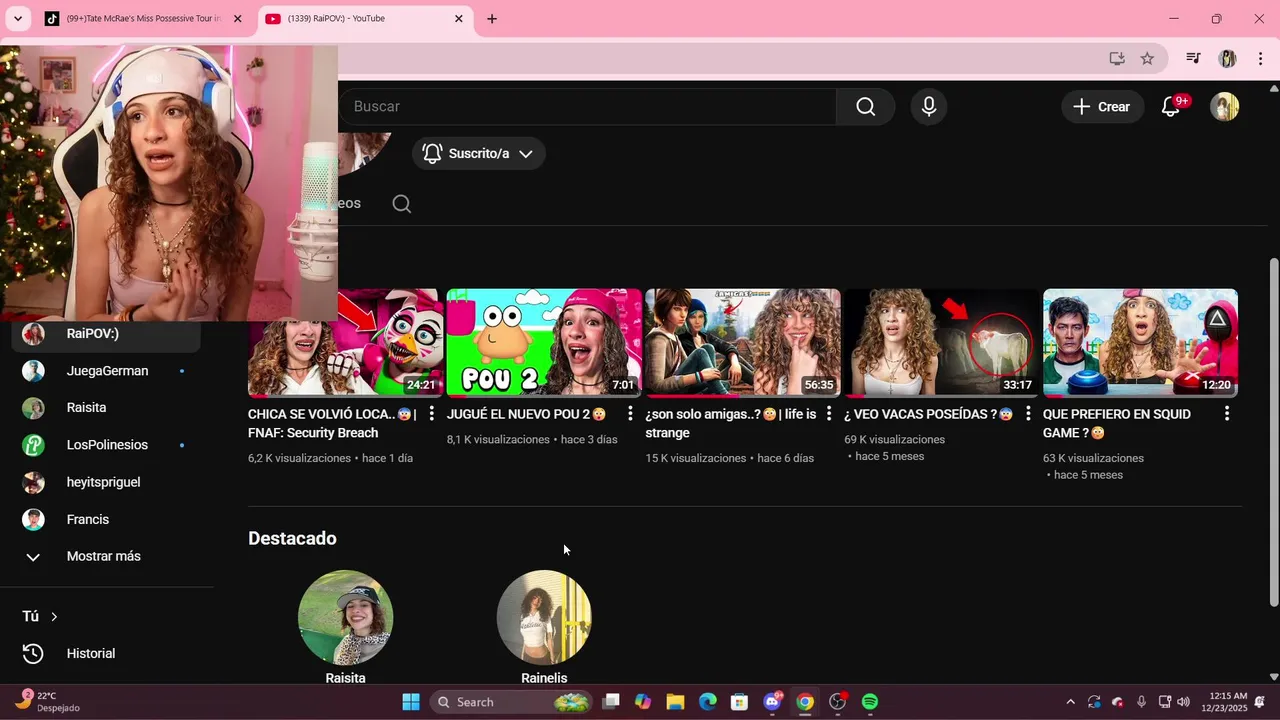1280x720 pixels.
Task: Open Historial in the sidebar
Action: pos(107,653)
